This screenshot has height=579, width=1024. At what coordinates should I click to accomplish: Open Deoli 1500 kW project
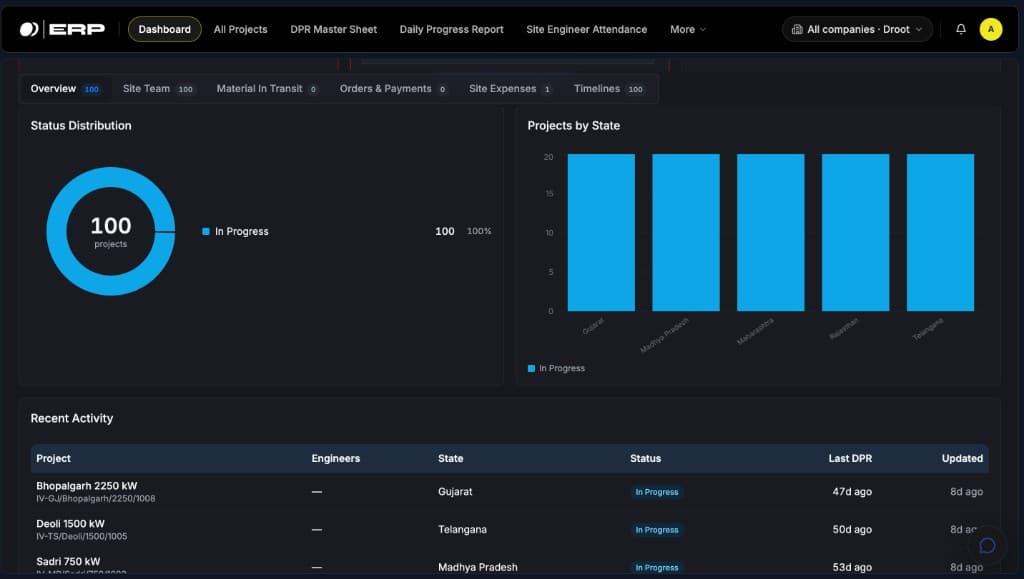point(71,524)
